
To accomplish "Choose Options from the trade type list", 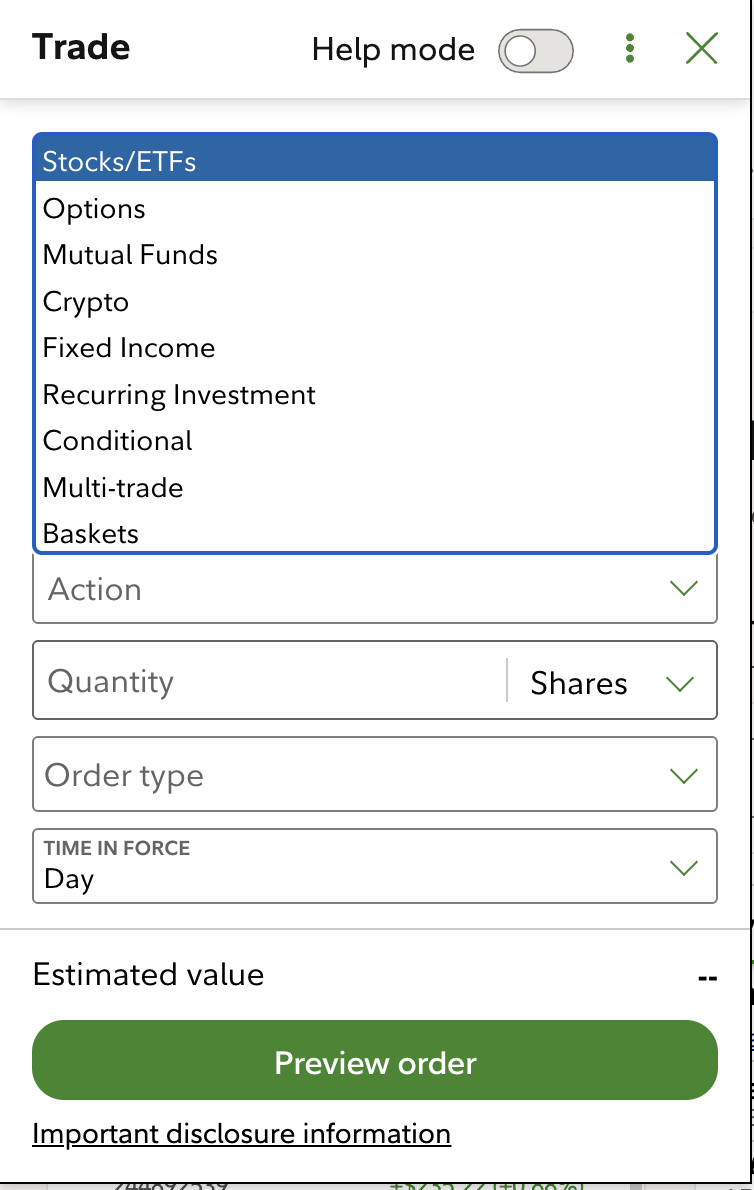I will click(375, 209).
